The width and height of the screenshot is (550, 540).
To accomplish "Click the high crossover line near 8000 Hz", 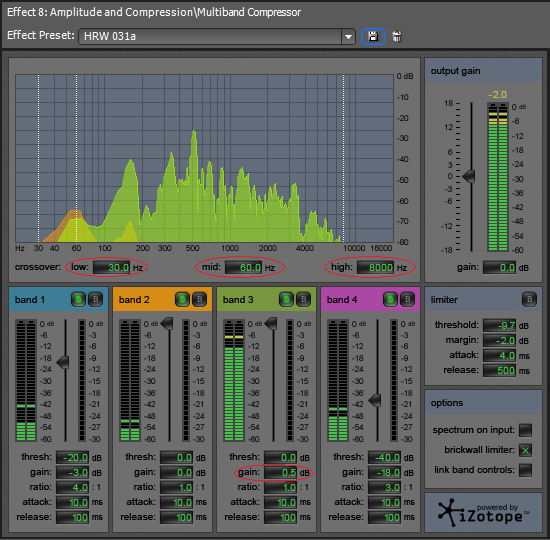I will (343, 158).
